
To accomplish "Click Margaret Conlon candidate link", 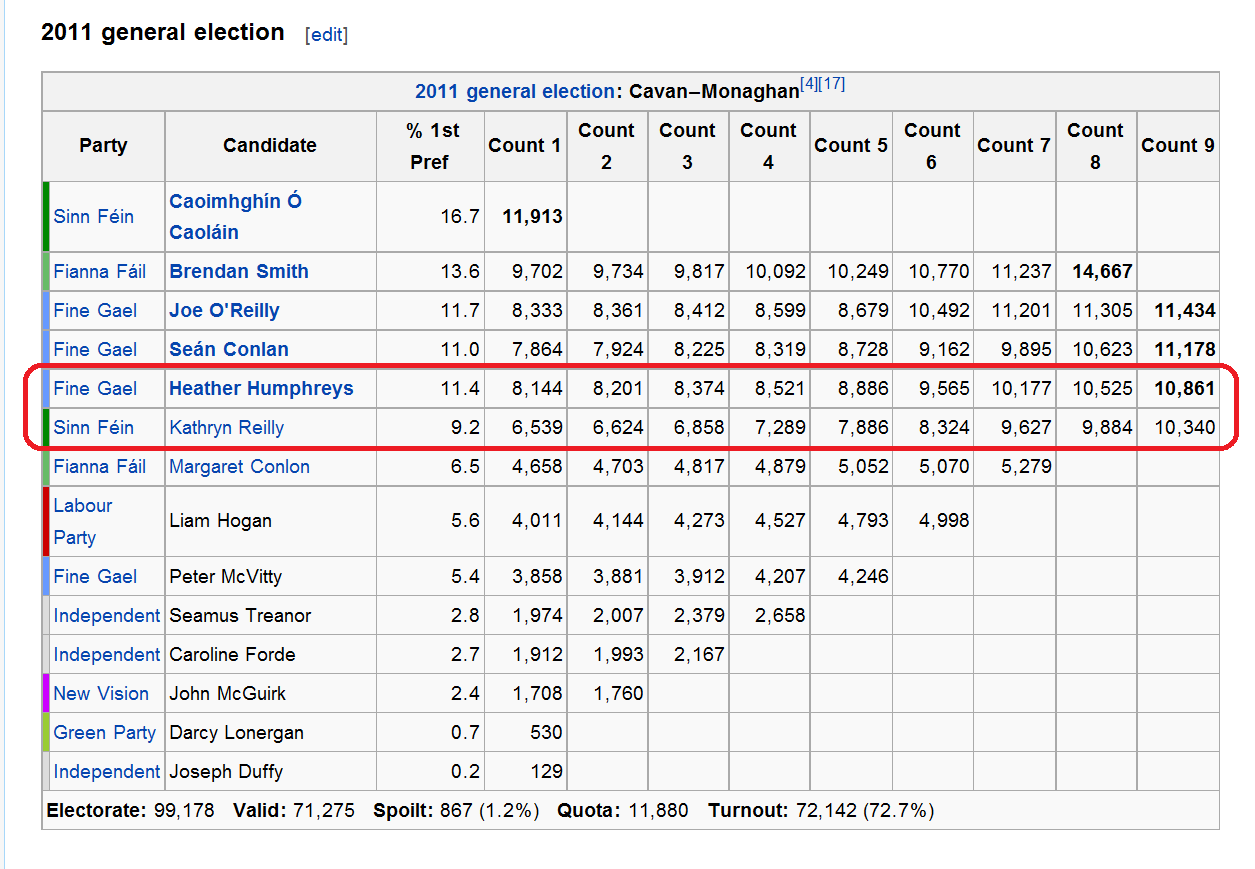I will point(239,466).
